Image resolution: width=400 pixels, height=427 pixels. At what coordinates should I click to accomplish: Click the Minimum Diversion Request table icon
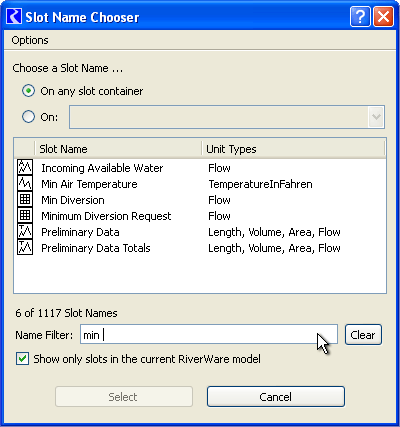pyautogui.click(x=25, y=215)
